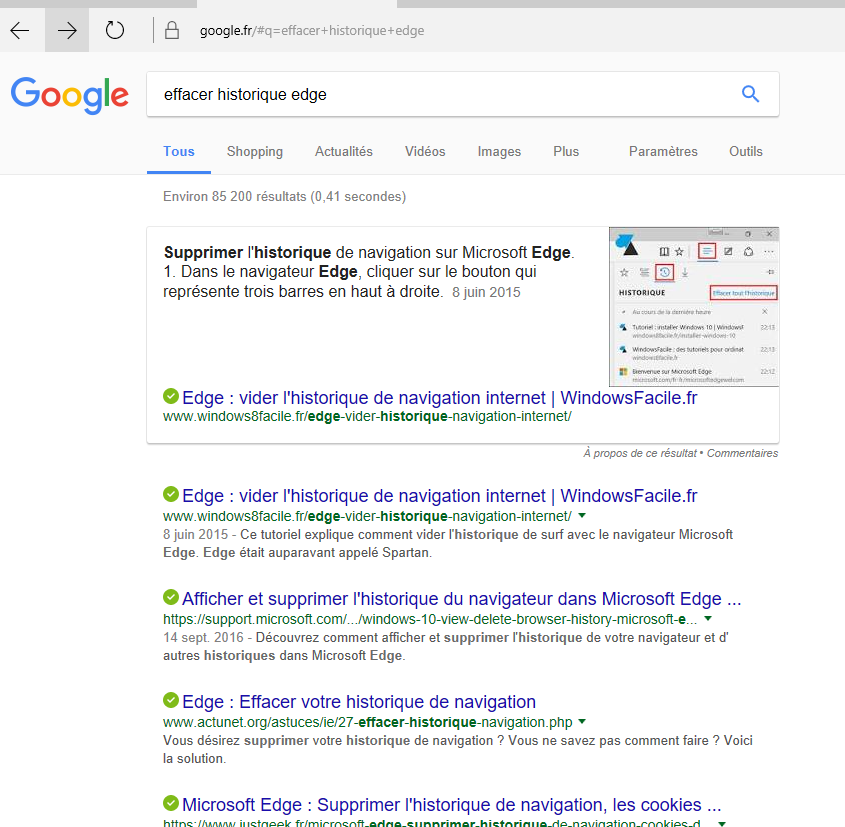This screenshot has width=845, height=827.
Task: Open the featured snippet WindowsFacile.fr title link
Action: (x=439, y=398)
